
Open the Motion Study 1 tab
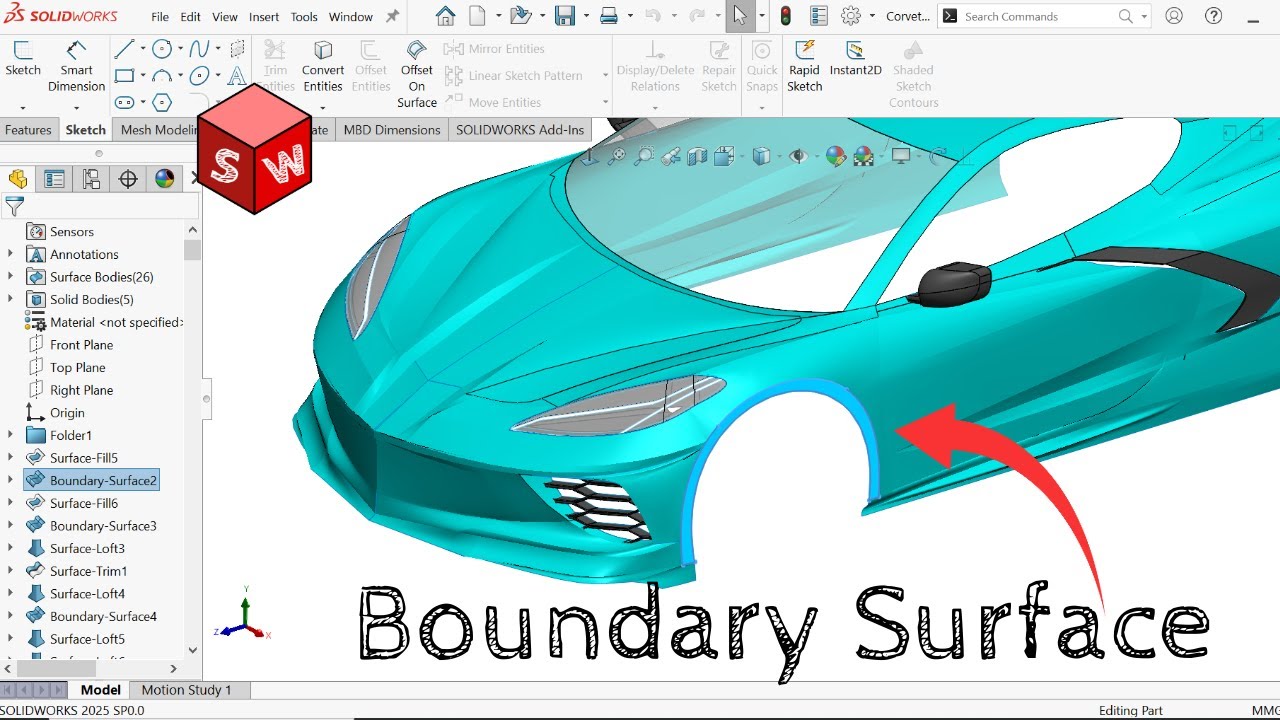tap(186, 690)
